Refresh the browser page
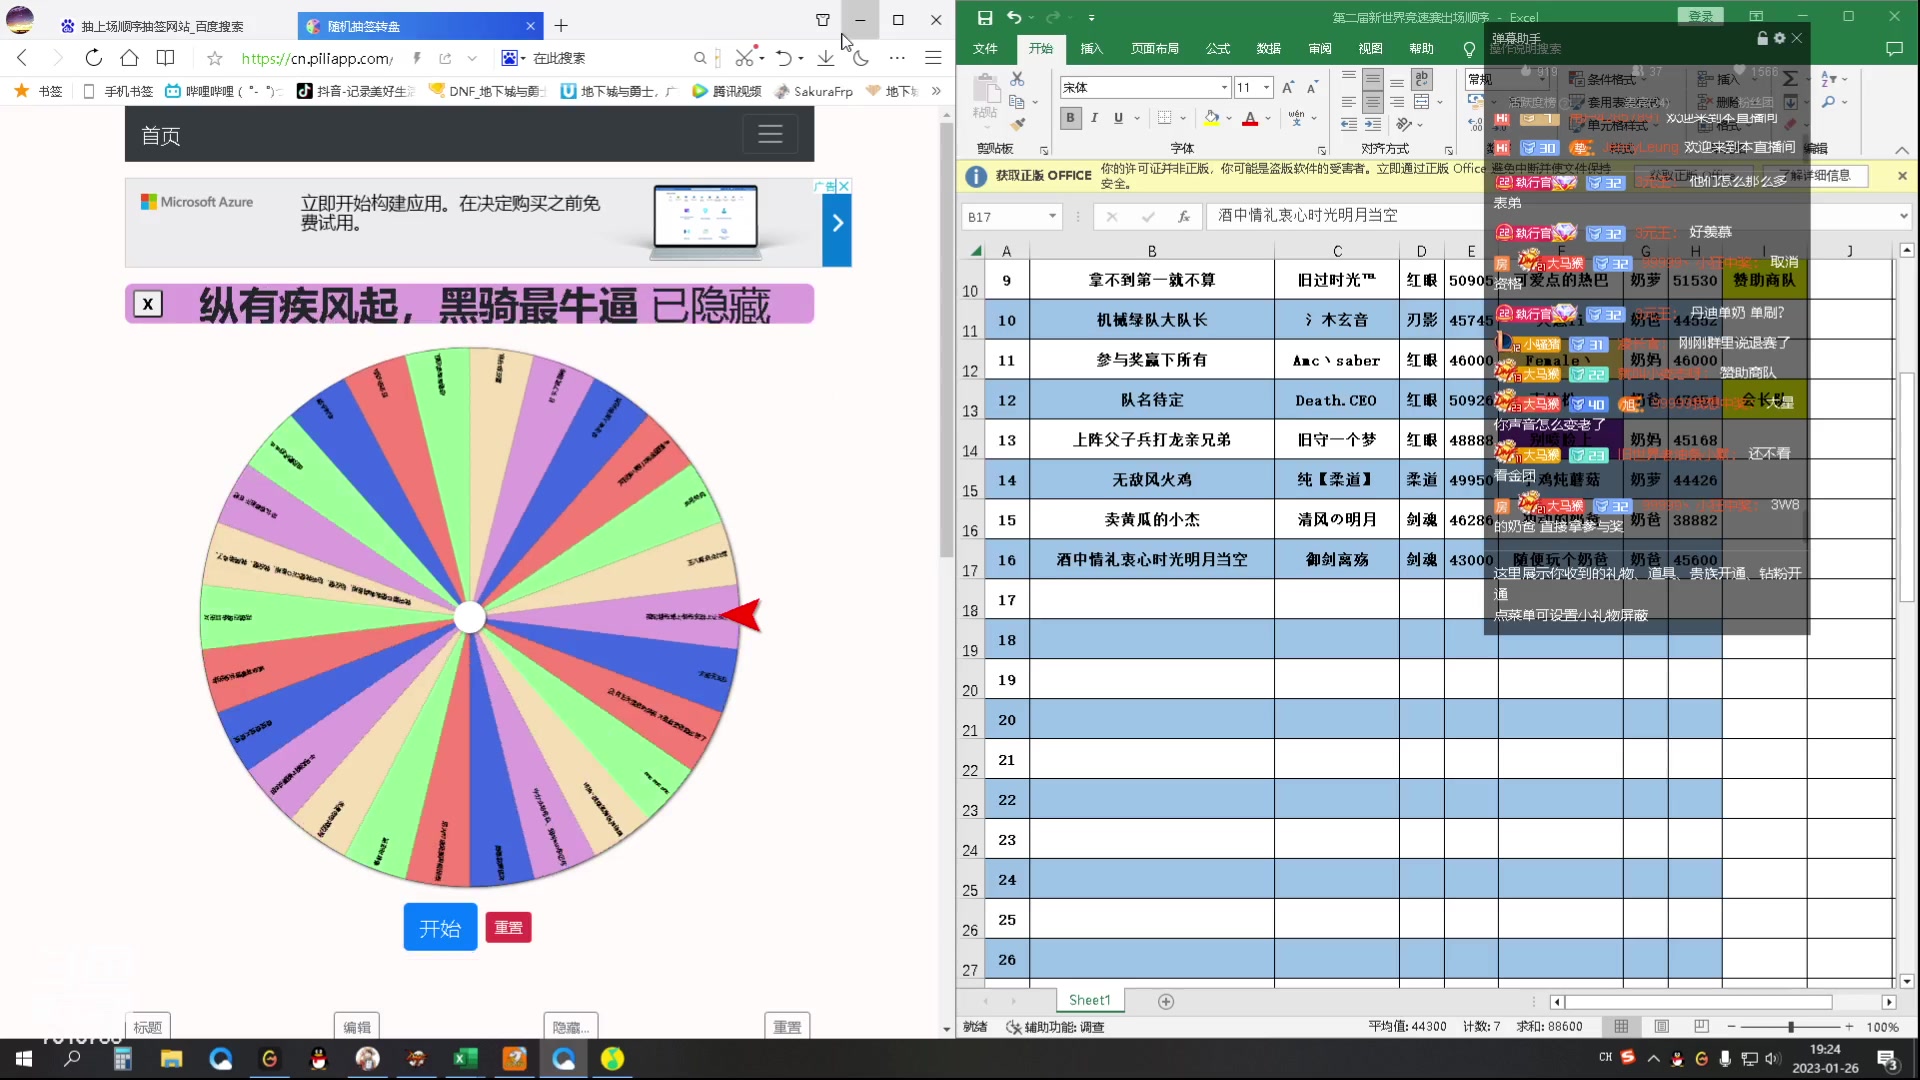1920x1080 pixels. pos(93,58)
